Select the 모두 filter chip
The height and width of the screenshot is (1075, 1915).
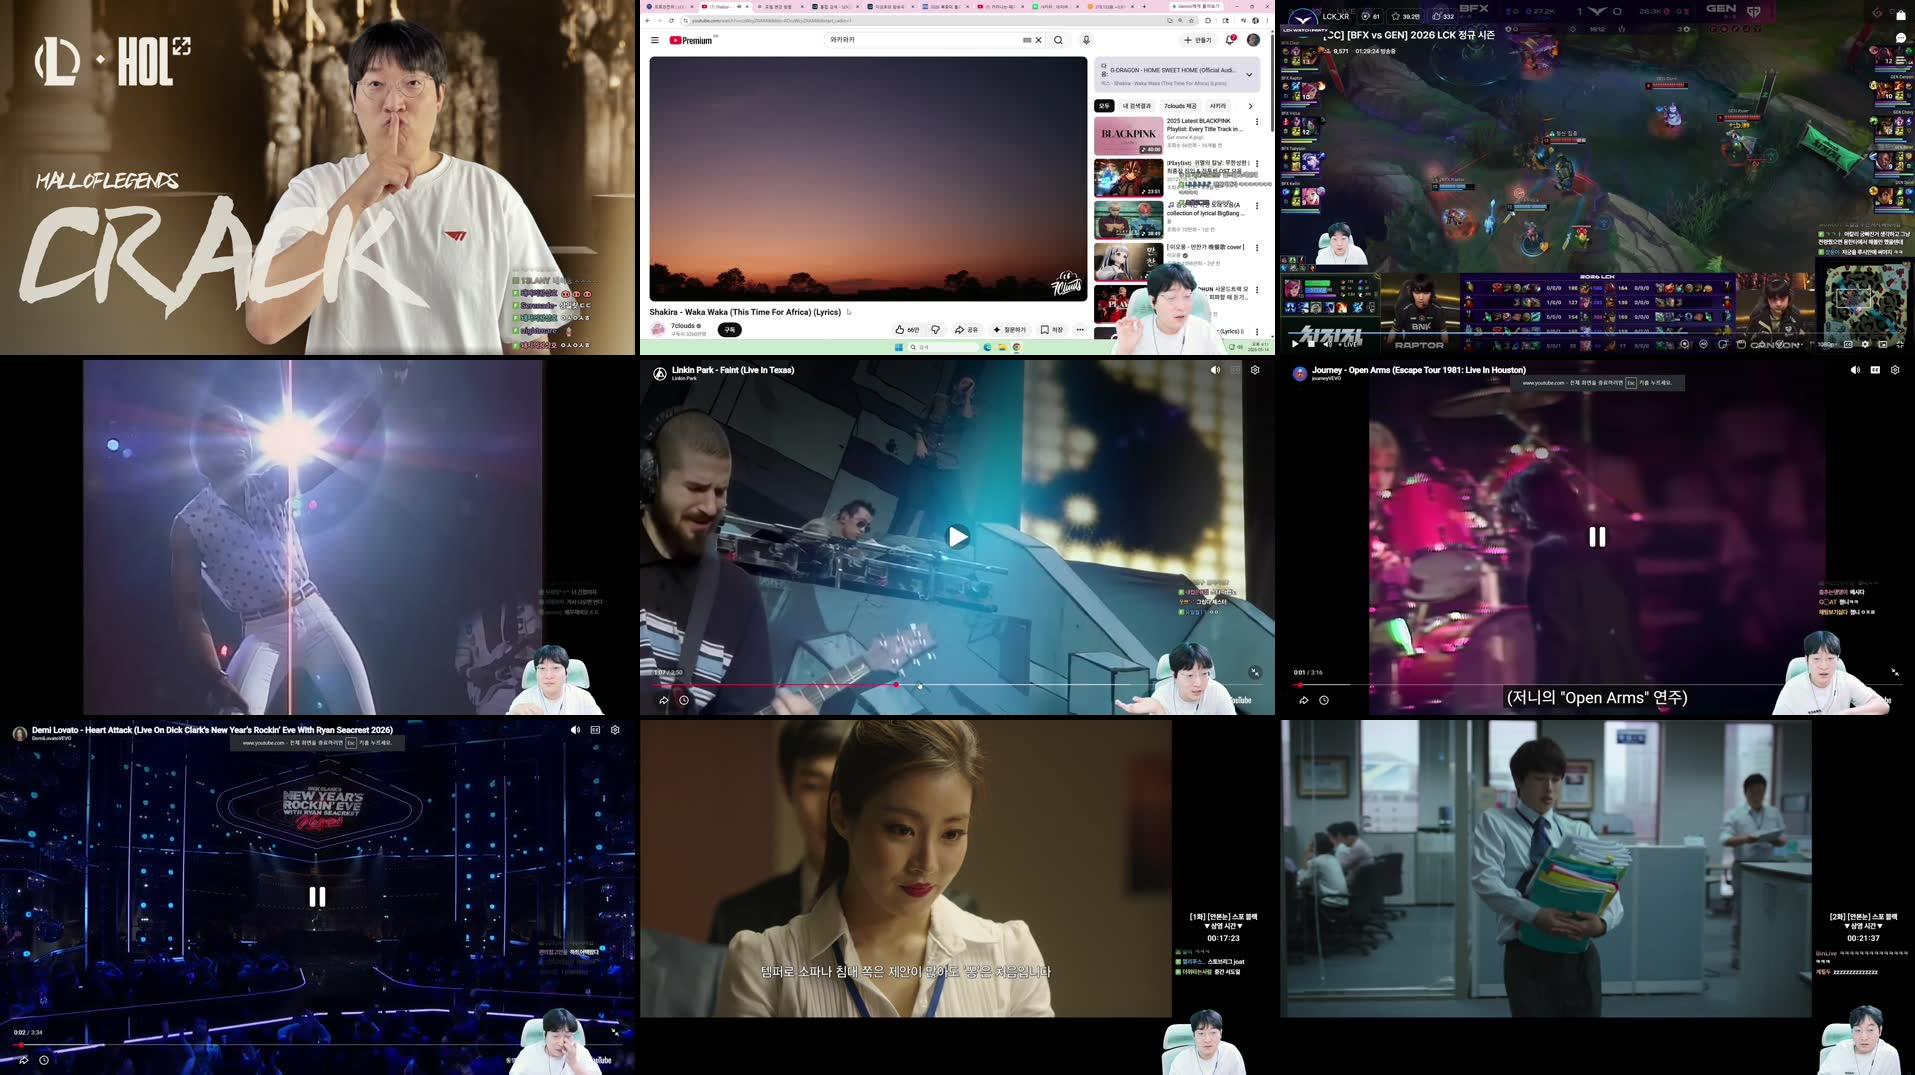click(1104, 106)
